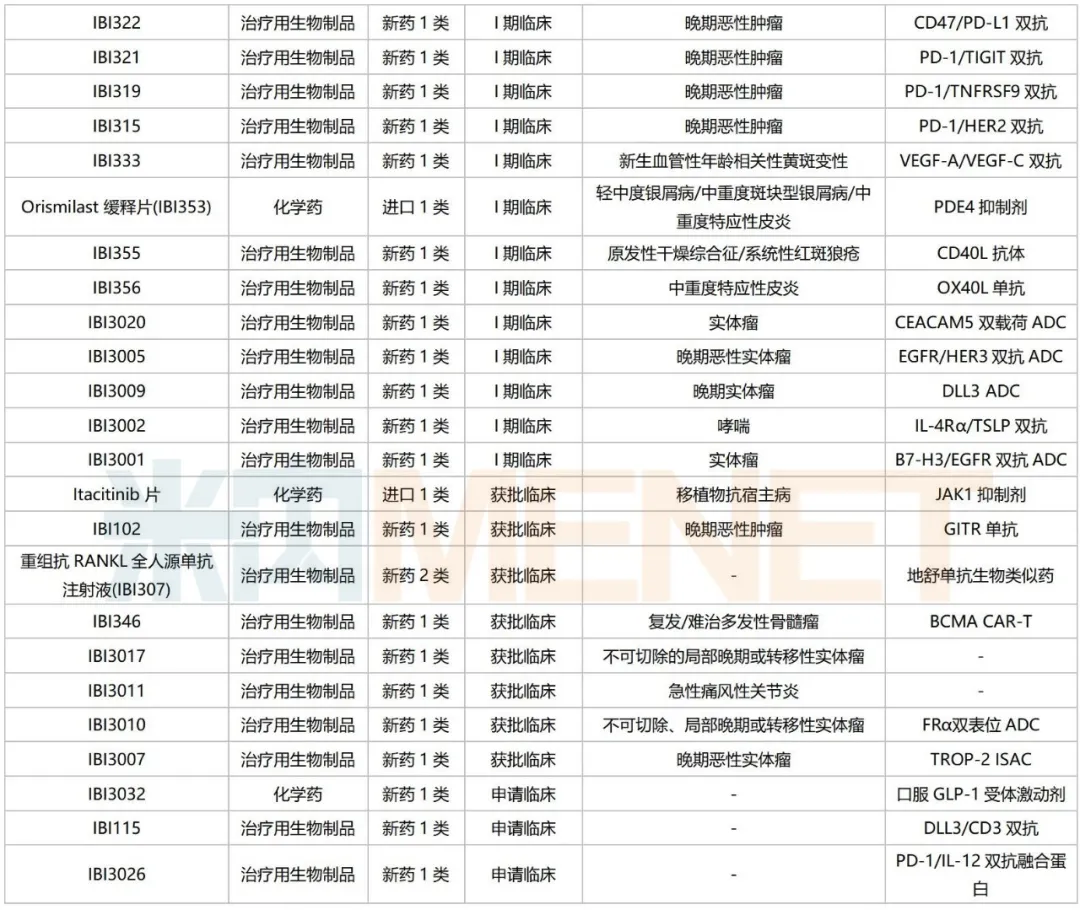The height and width of the screenshot is (910, 1080).
Task: Click the JAK1 抑制剂 cell
Action: tap(980, 494)
